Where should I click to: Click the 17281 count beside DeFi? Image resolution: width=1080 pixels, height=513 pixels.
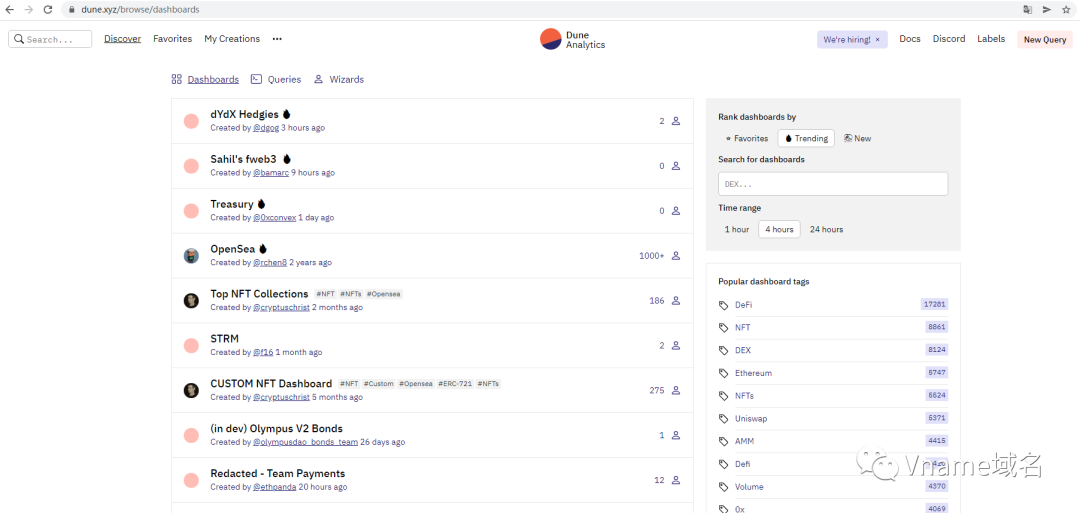pos(935,304)
